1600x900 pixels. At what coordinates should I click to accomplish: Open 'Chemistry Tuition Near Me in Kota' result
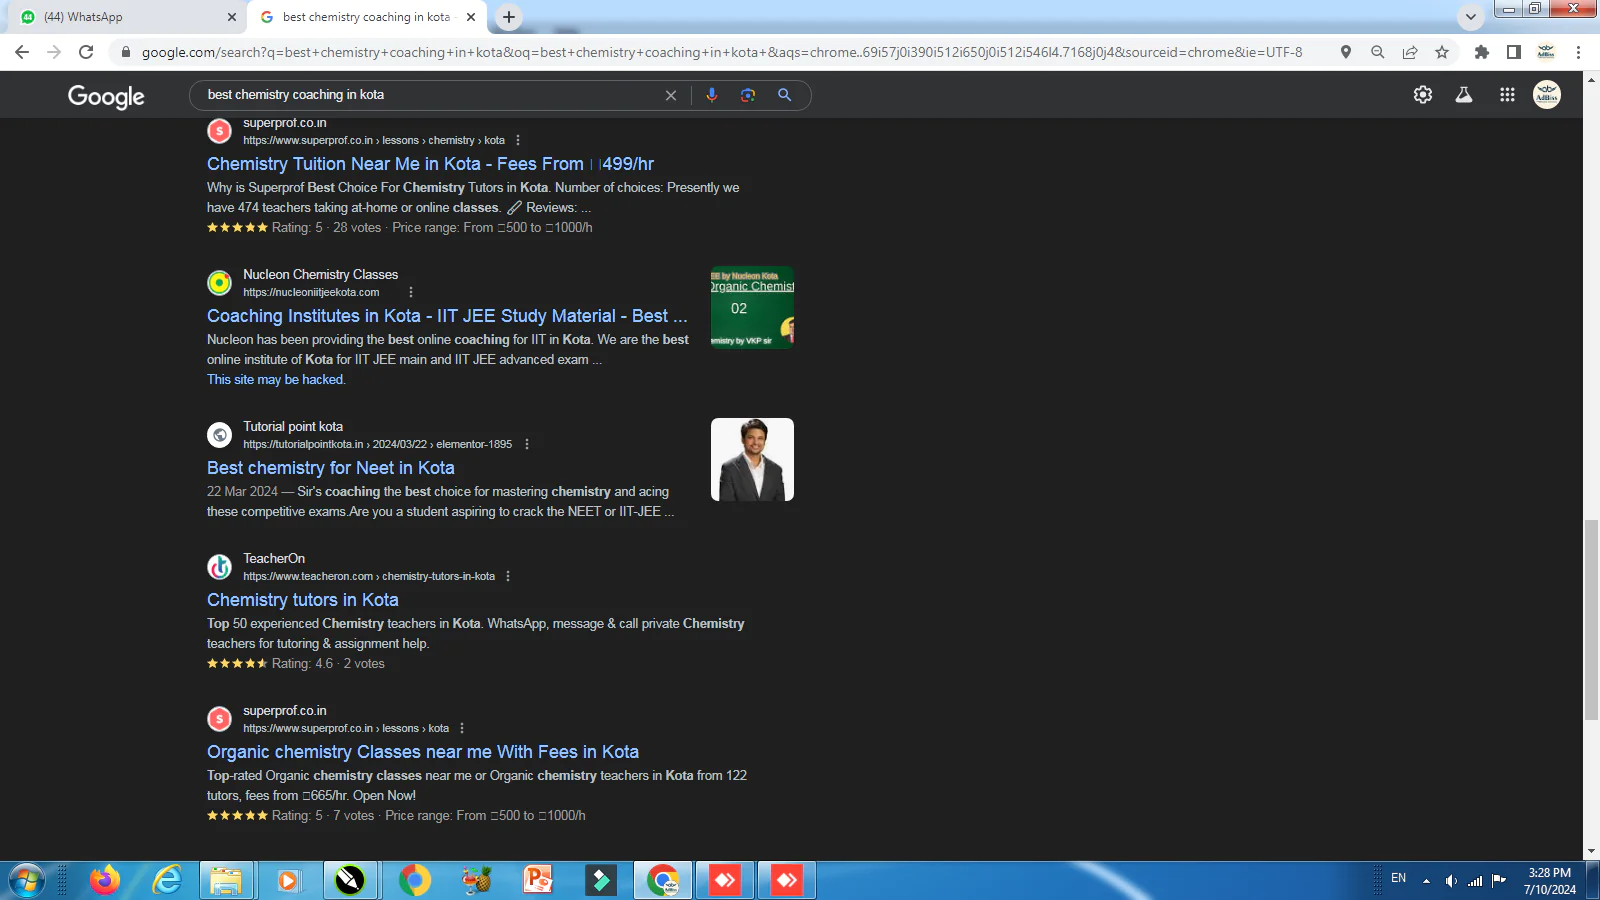click(x=430, y=164)
